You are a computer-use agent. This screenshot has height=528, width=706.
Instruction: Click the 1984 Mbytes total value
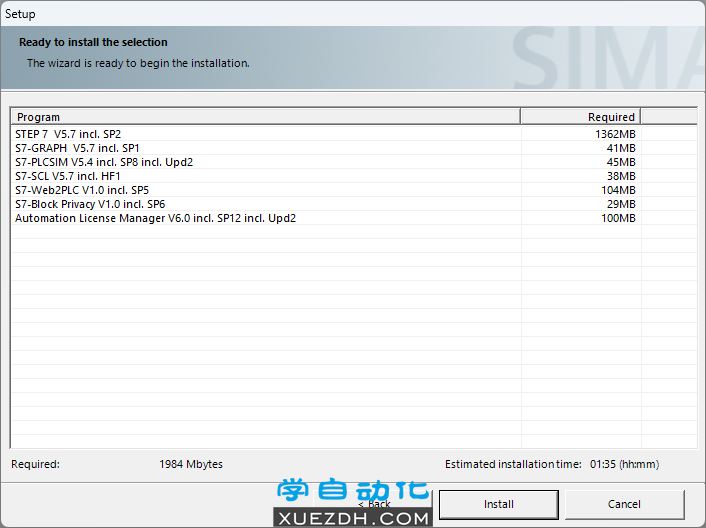tap(191, 464)
